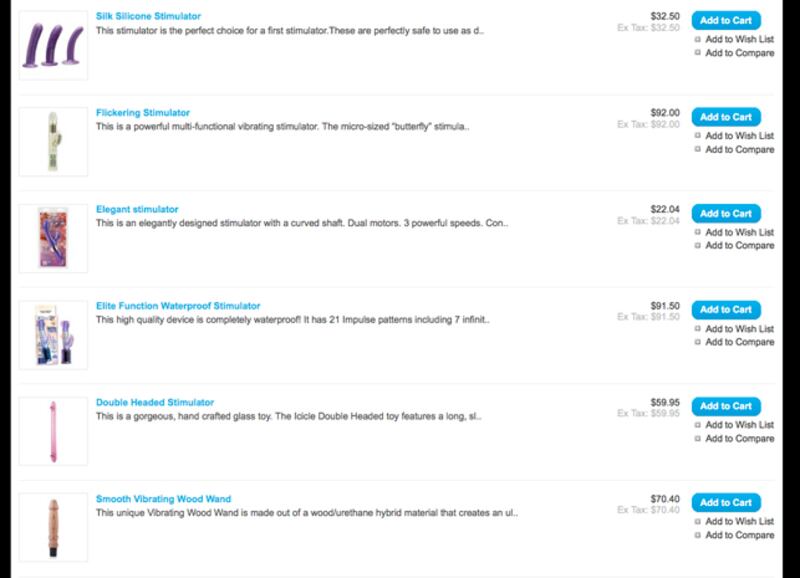Viewport: 800px width, 578px height.
Task: Add Double Headed Stimulator to cart
Action: [x=725, y=406]
